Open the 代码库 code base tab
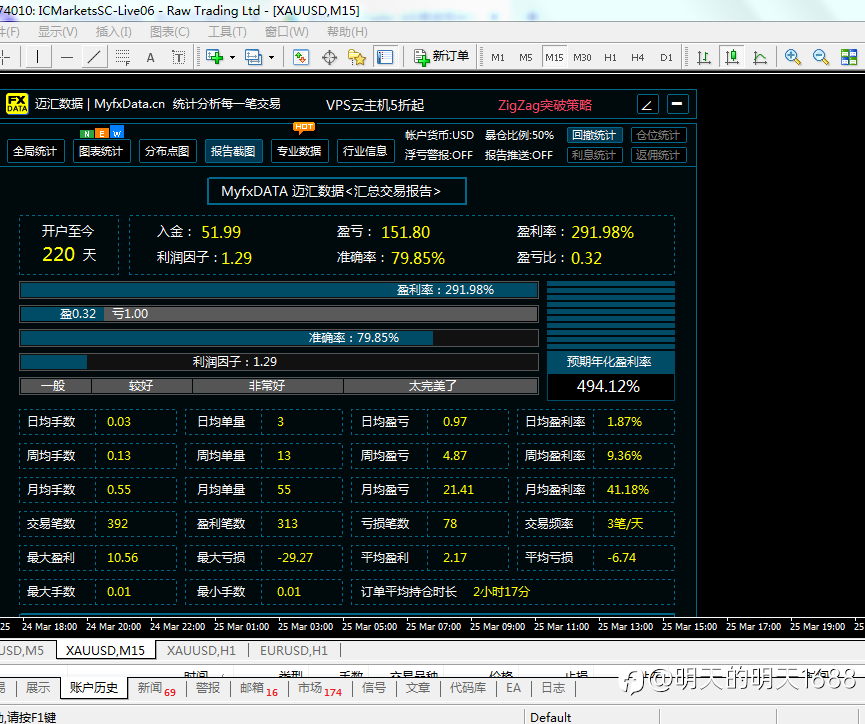 point(468,688)
